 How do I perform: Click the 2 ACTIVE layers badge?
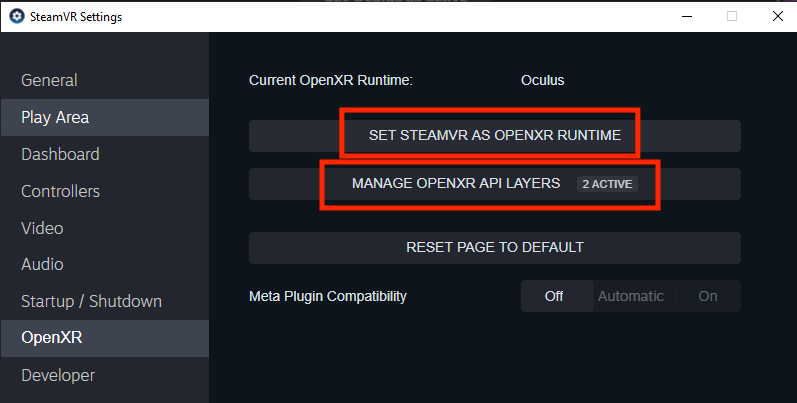[x=607, y=184]
